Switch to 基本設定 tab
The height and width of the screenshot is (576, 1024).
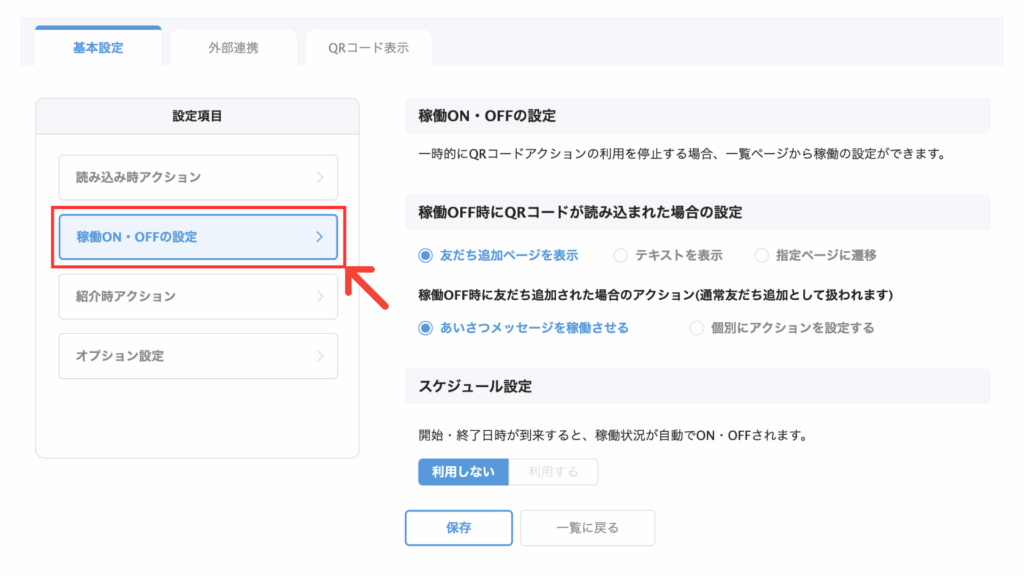pyautogui.click(x=98, y=47)
